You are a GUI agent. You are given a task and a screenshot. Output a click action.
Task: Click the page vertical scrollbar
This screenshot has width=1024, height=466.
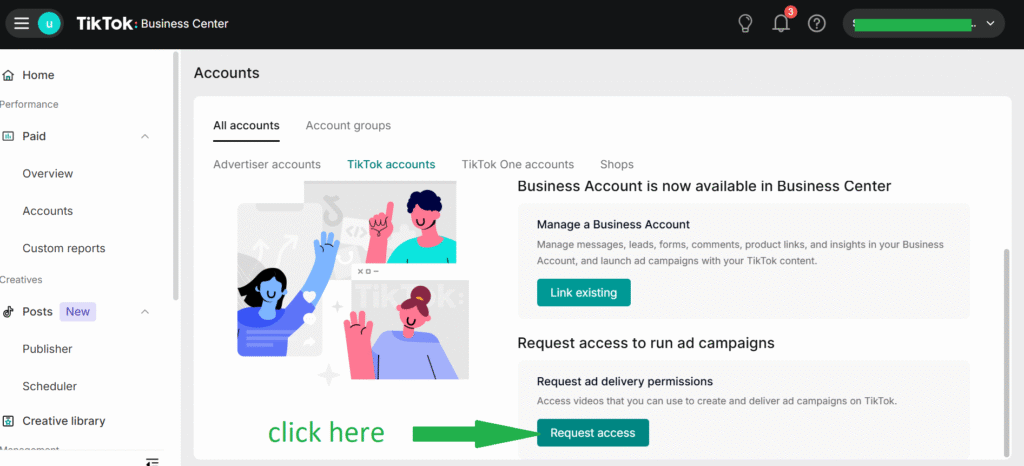point(1006,350)
